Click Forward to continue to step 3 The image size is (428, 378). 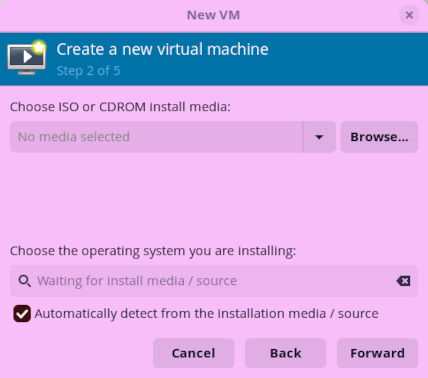[x=377, y=353]
